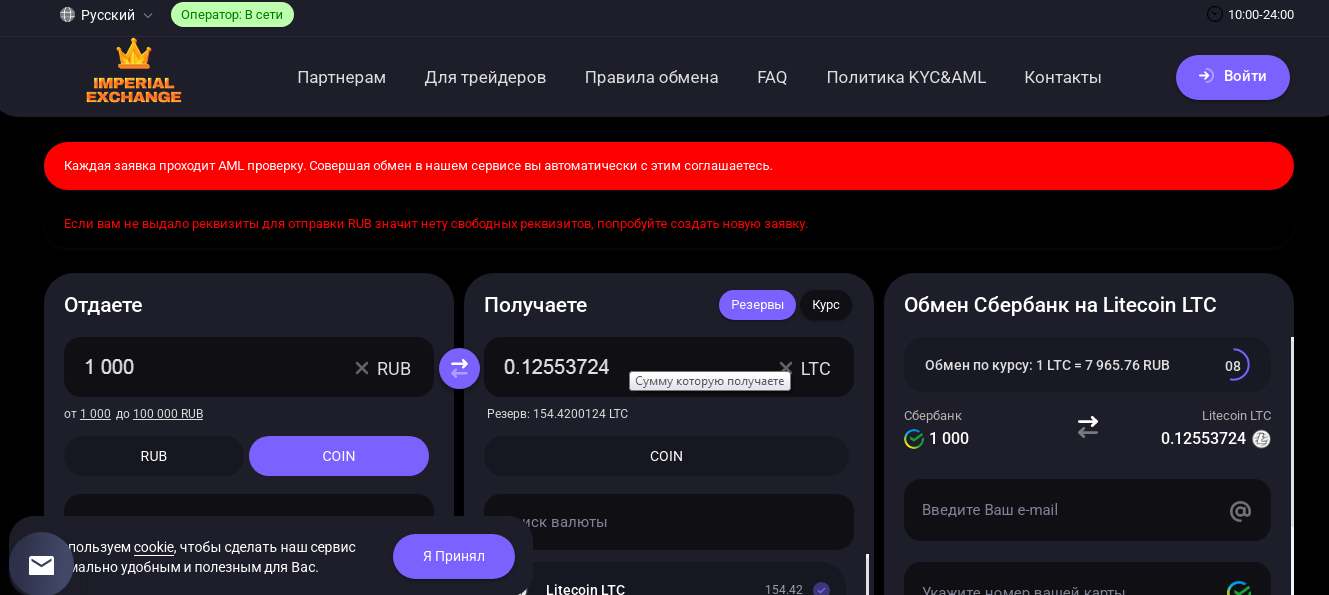
Task: Click the checkmark next to Litecoin 154.42
Action: 822,589
